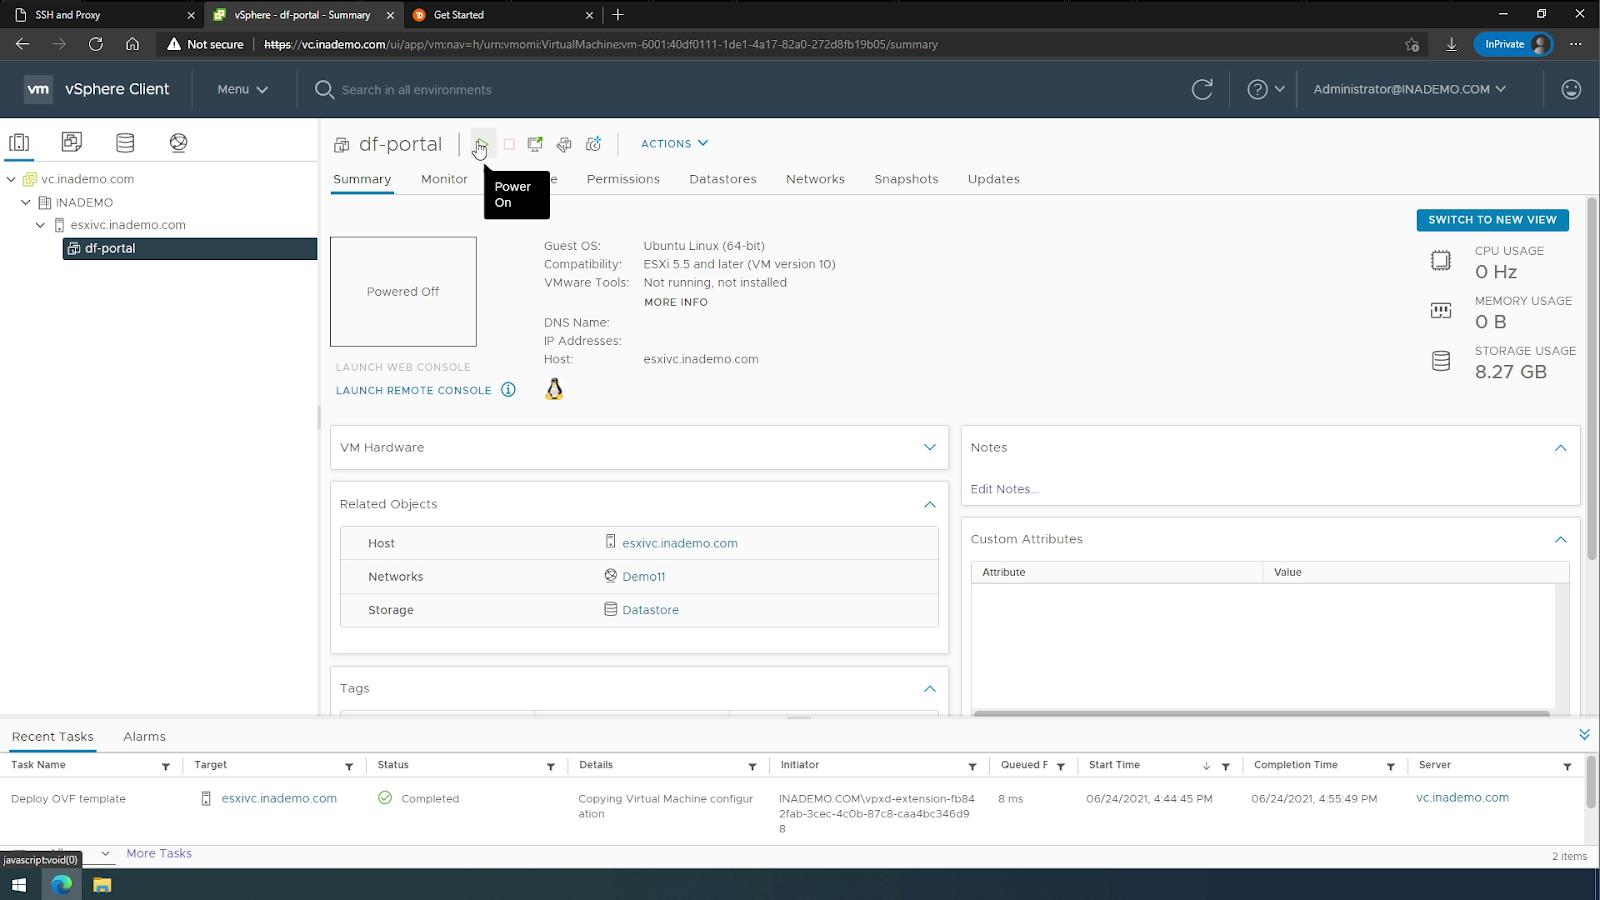Image resolution: width=1600 pixels, height=900 pixels.
Task: Collapse the Custom Attributes panel
Action: tap(1560, 539)
